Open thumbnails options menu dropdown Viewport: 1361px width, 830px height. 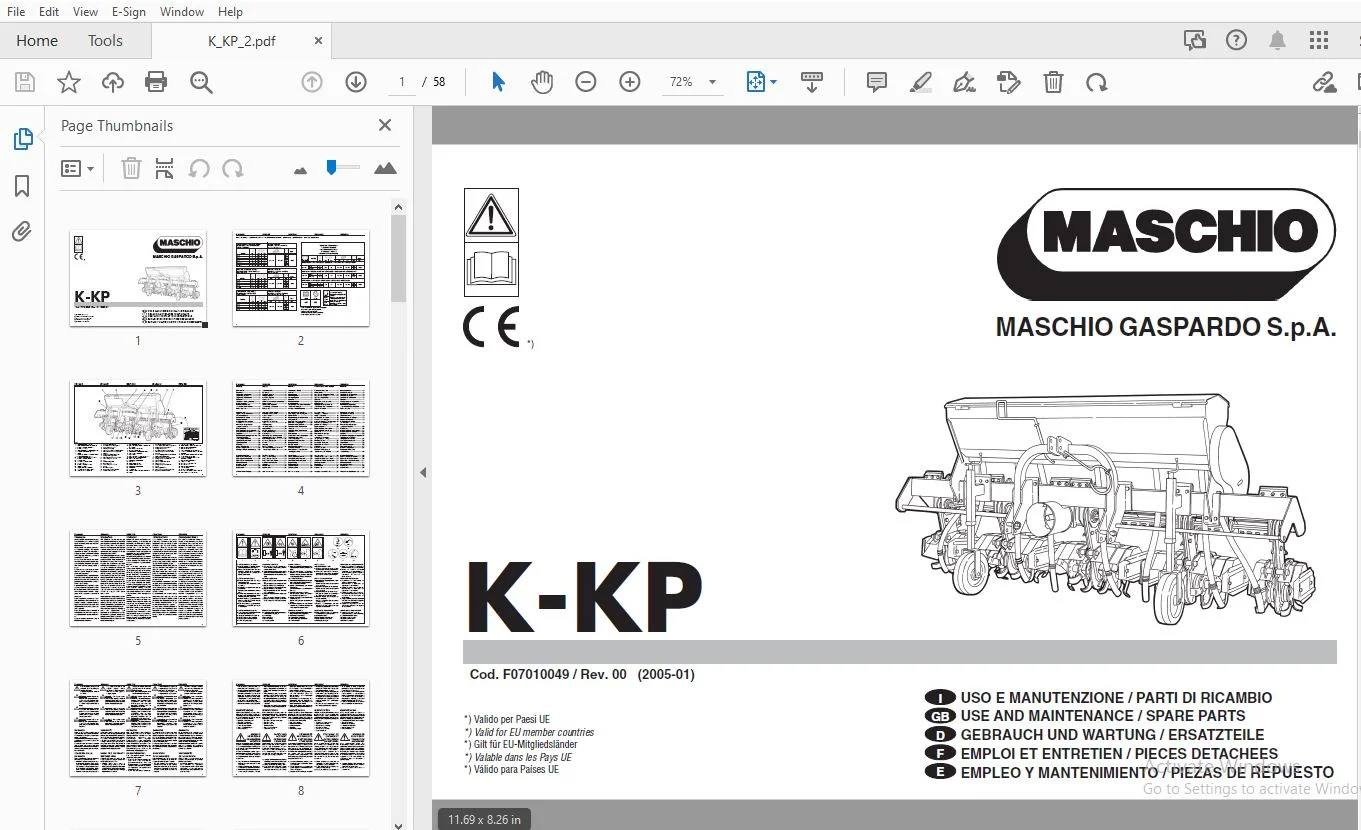(x=77, y=169)
